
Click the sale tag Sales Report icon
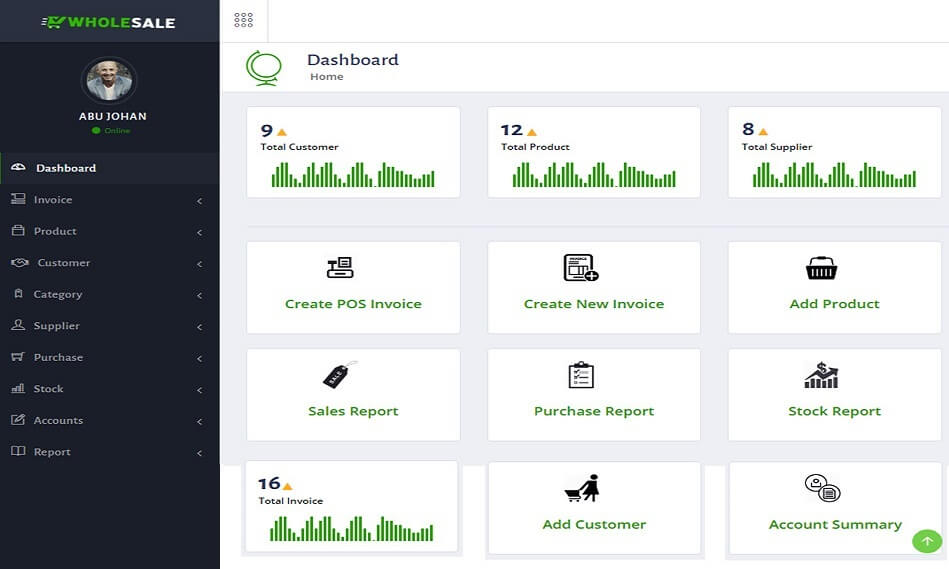click(340, 375)
